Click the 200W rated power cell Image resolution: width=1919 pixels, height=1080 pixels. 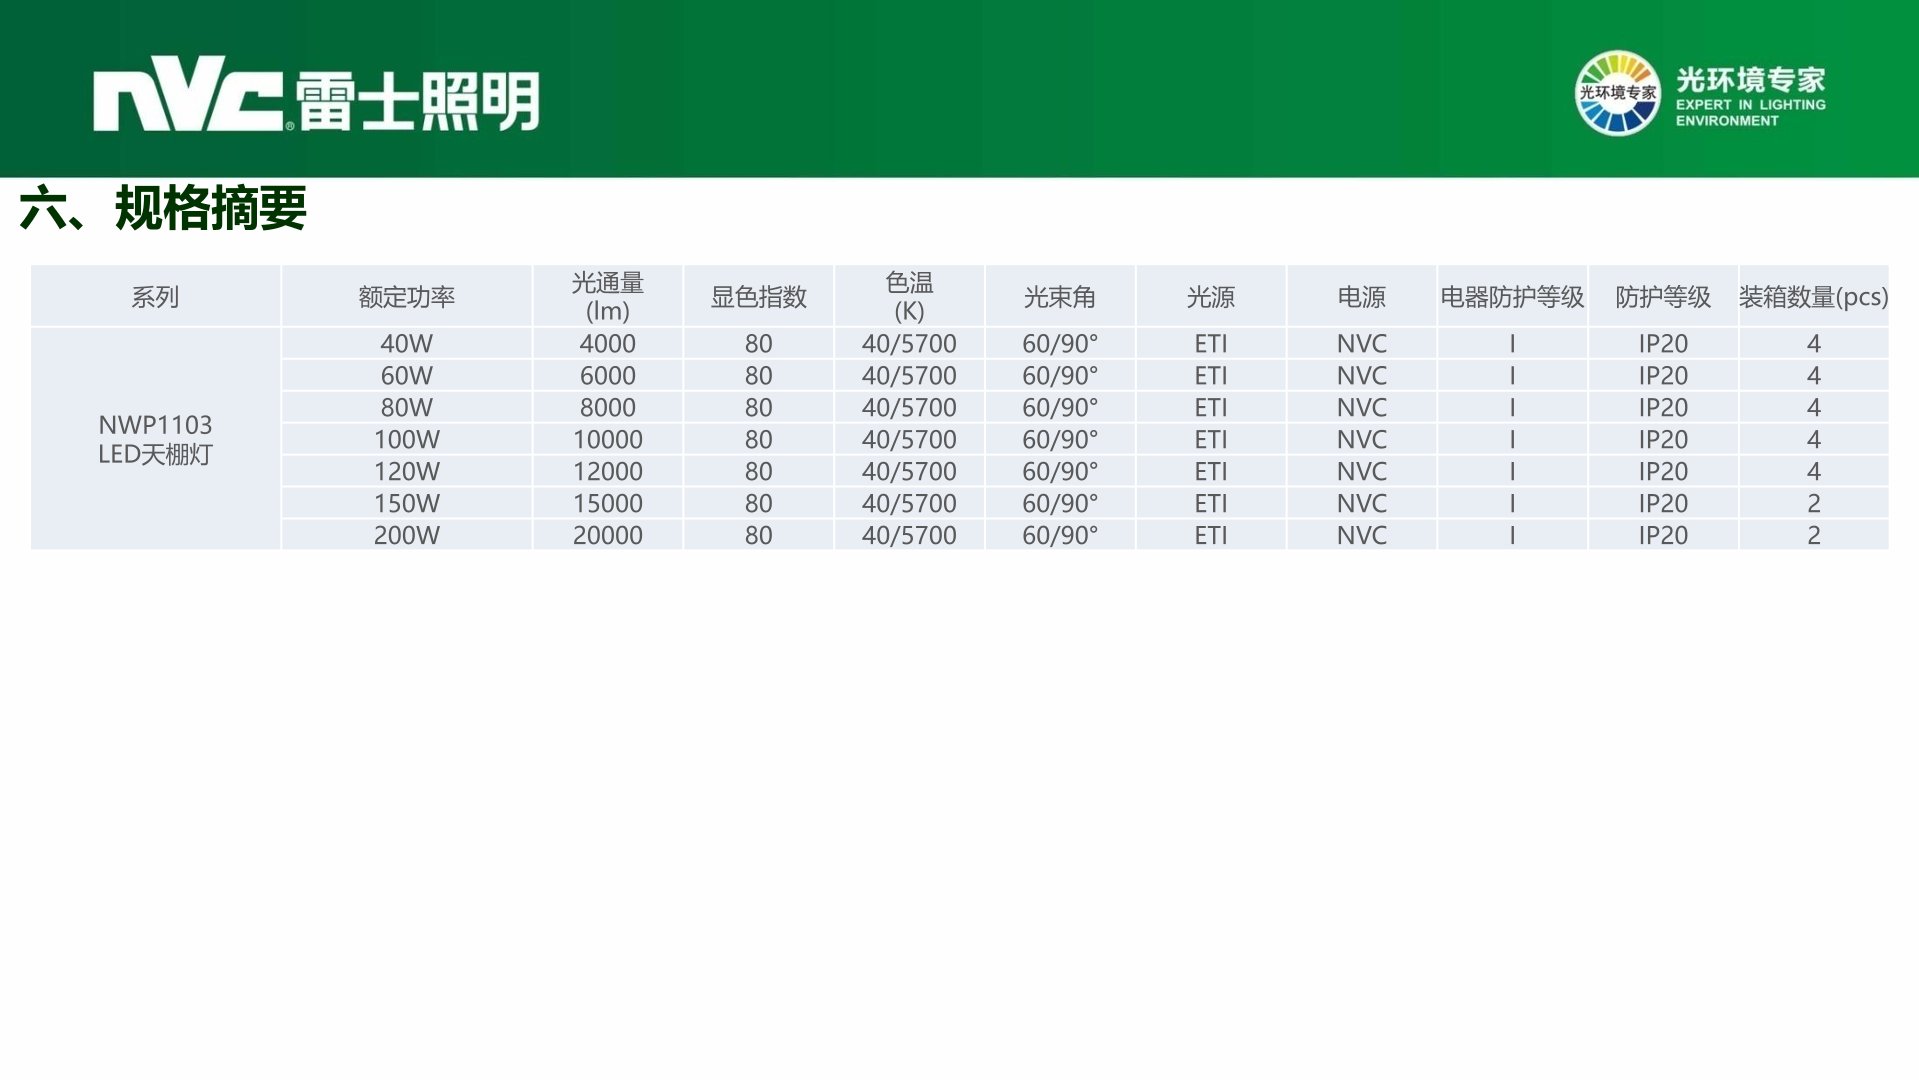tap(406, 535)
